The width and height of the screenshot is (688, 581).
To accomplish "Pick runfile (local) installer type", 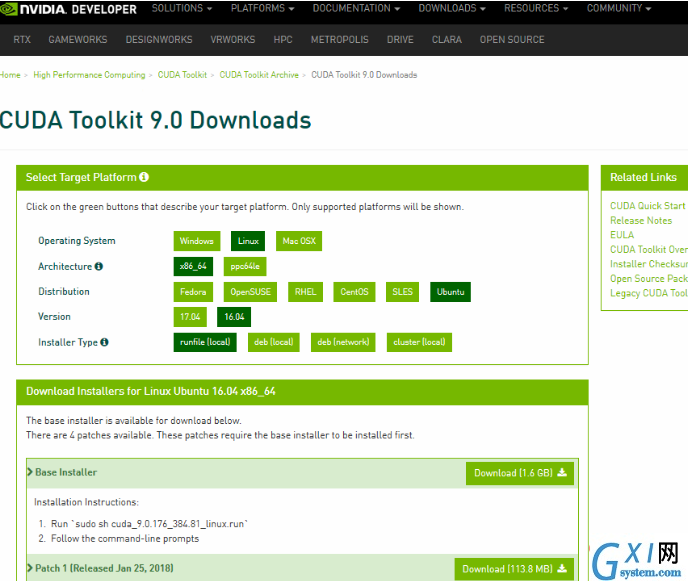I will [x=205, y=342].
